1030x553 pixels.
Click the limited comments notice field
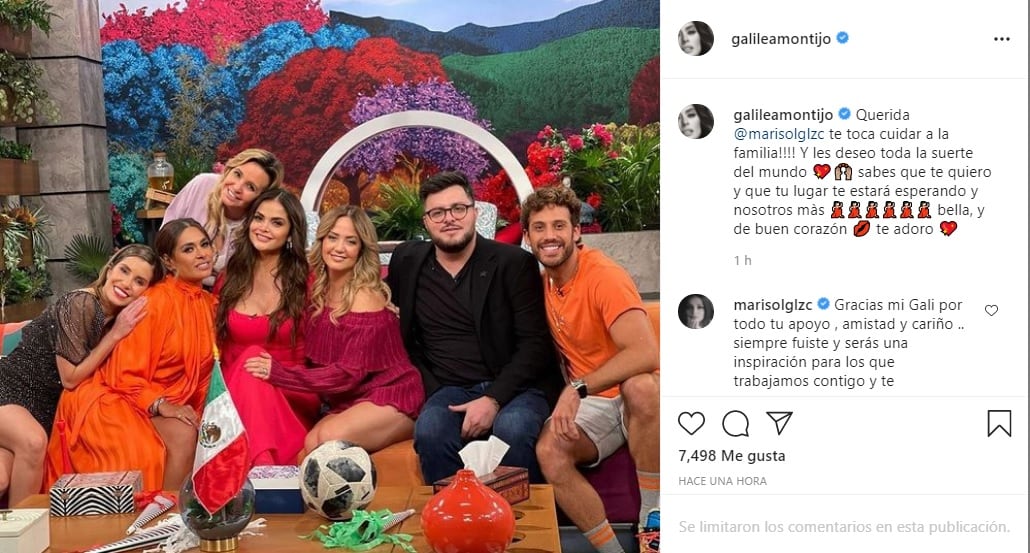845,527
